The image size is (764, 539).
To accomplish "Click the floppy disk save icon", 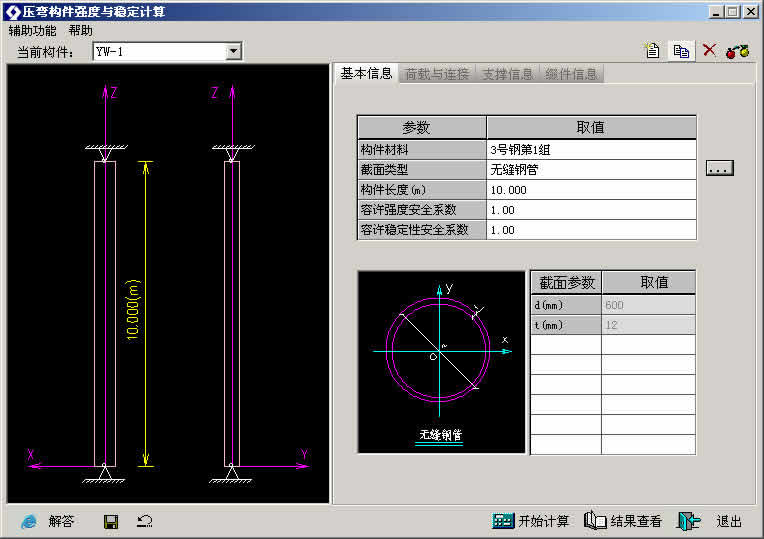I will (111, 522).
